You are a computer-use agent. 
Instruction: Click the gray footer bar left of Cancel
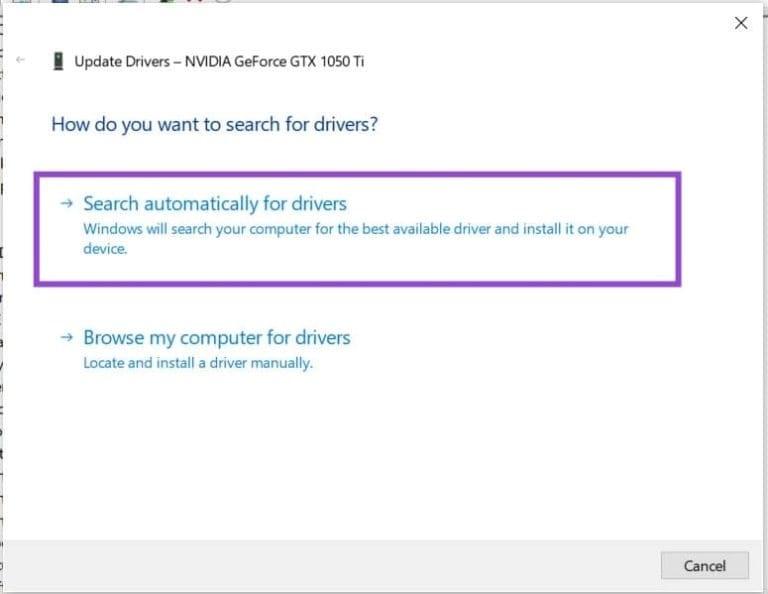(330, 565)
